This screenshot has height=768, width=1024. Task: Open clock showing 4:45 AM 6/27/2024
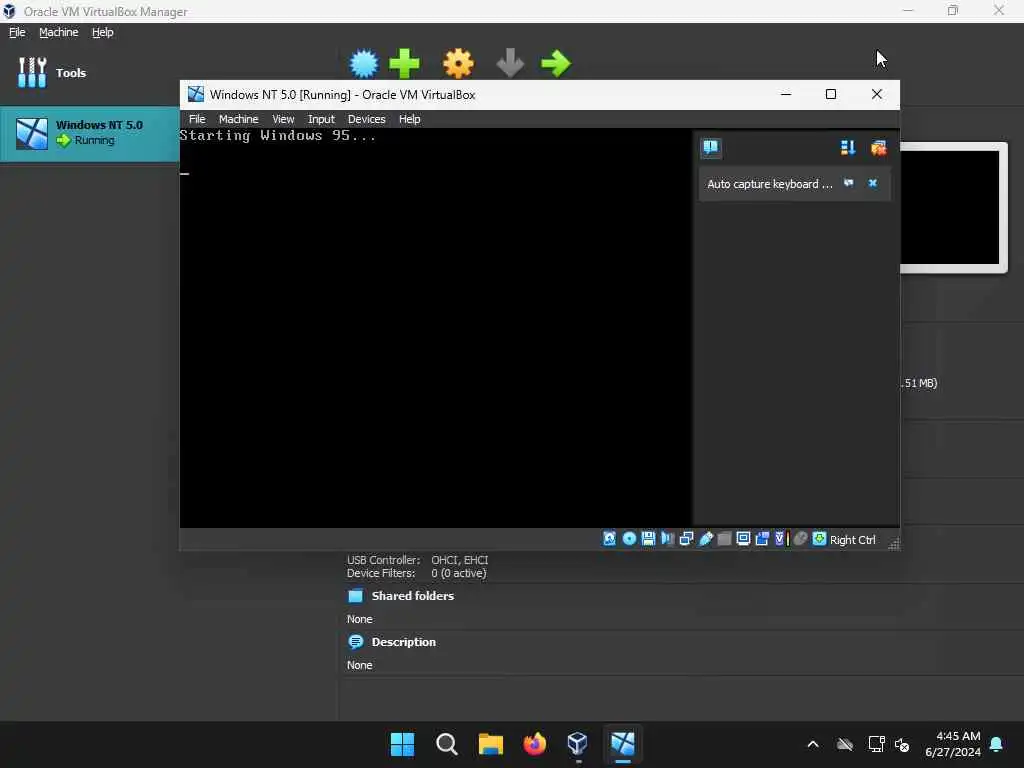953,744
